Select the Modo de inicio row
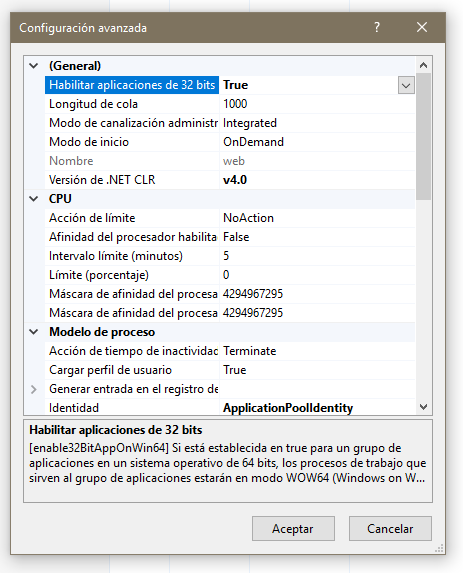 (230, 142)
